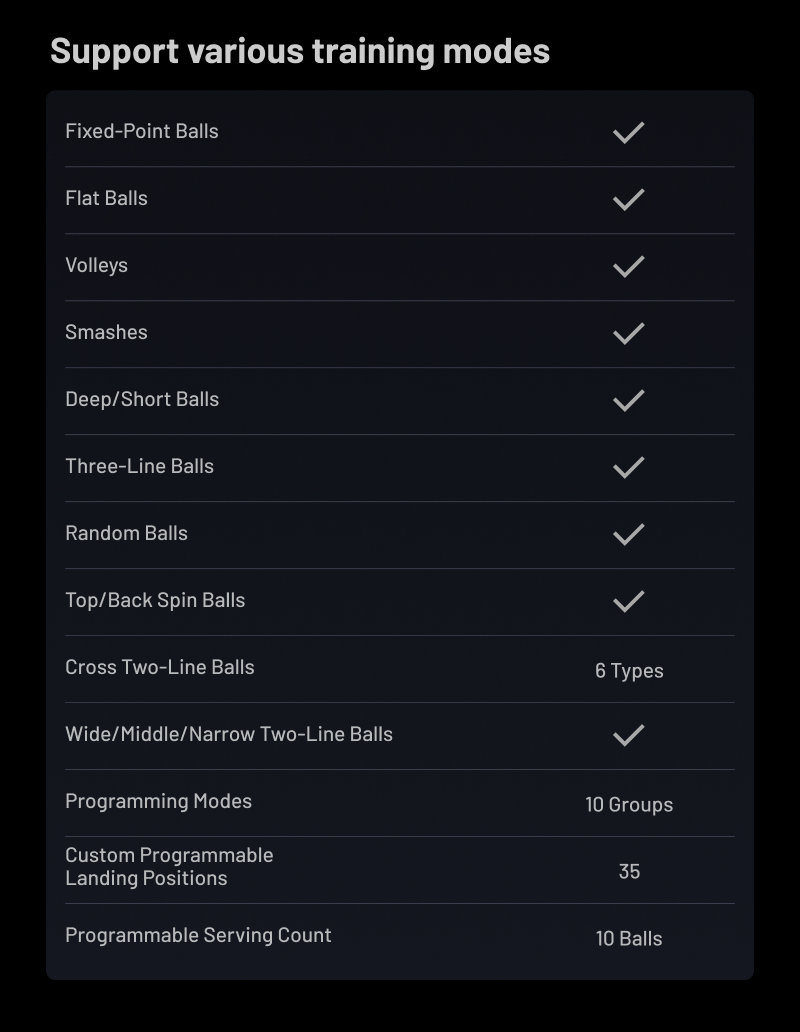The image size is (800, 1032).
Task: Click the checkmark next to Smashes
Action: [628, 333]
